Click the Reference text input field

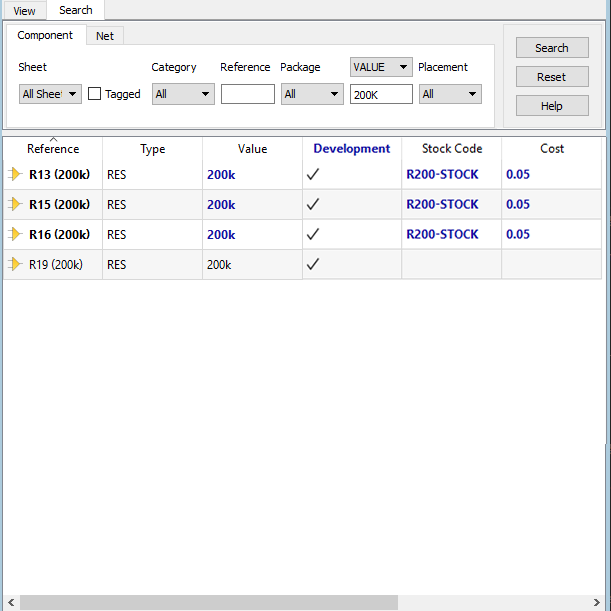coord(248,94)
